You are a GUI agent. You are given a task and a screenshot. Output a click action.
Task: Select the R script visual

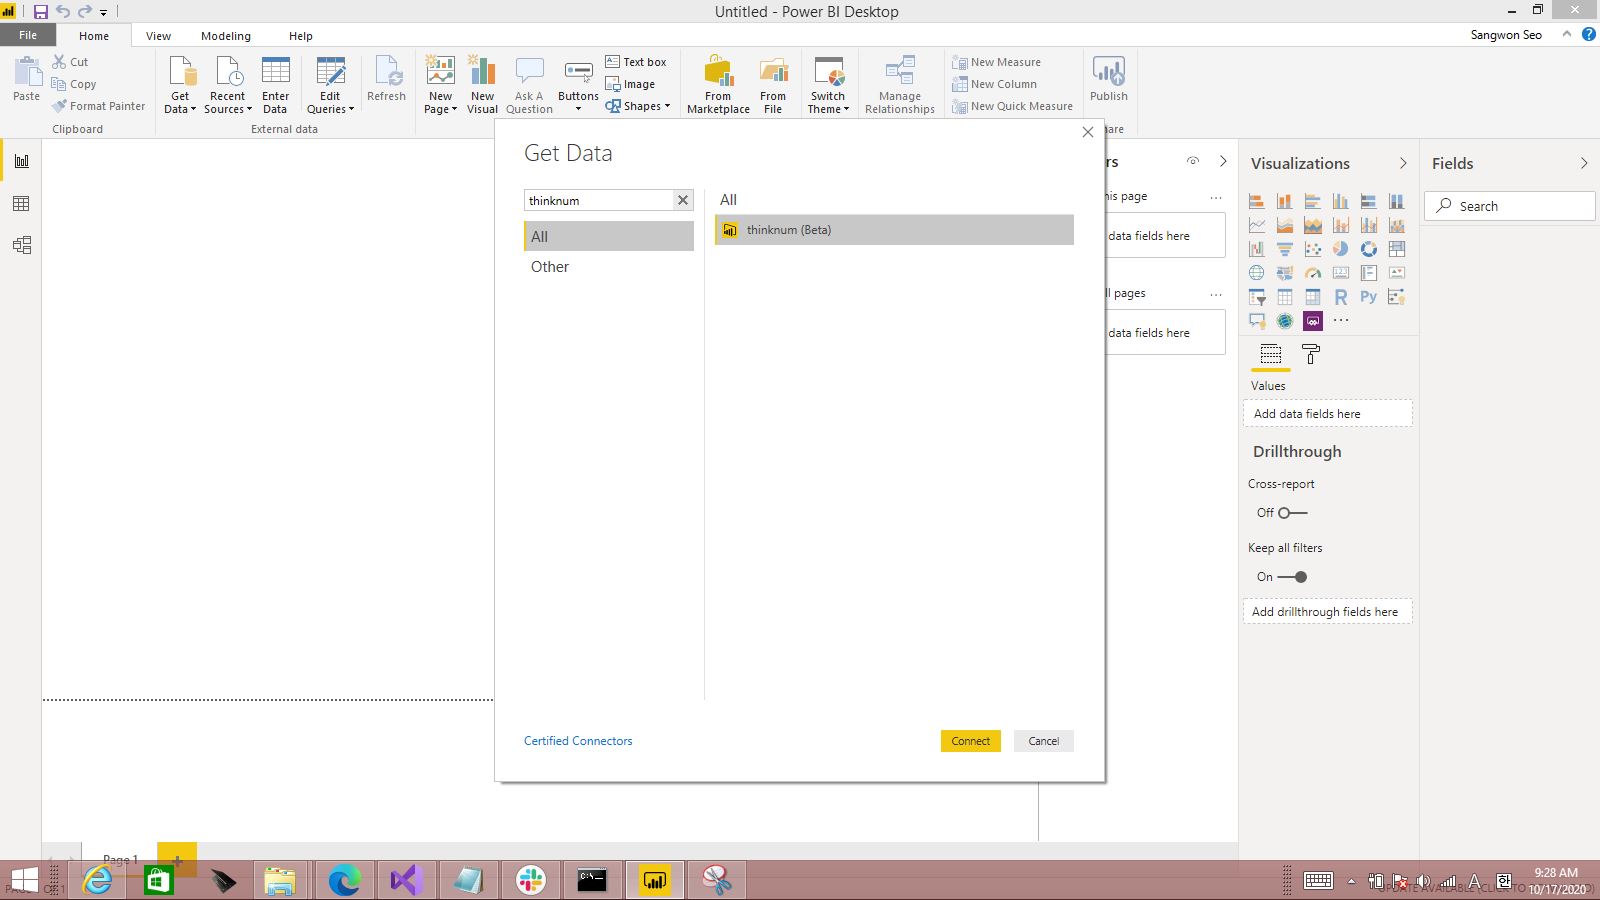pos(1341,297)
